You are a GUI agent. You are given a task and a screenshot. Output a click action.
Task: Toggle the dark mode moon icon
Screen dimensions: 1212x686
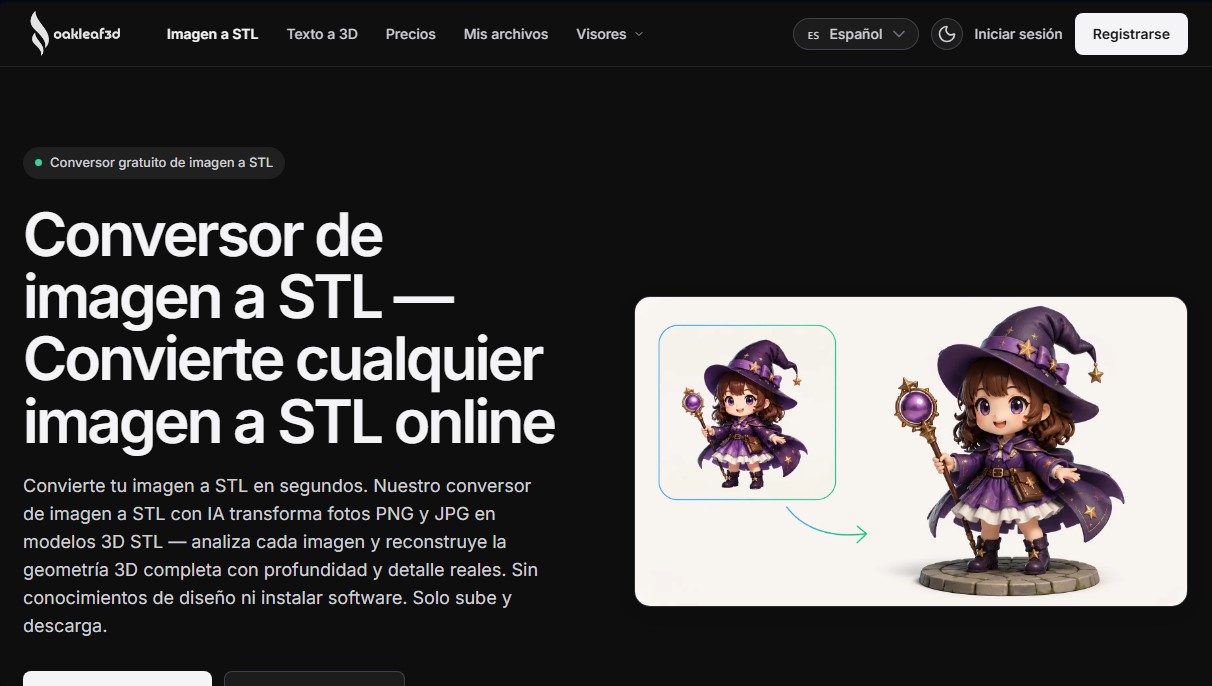946,34
